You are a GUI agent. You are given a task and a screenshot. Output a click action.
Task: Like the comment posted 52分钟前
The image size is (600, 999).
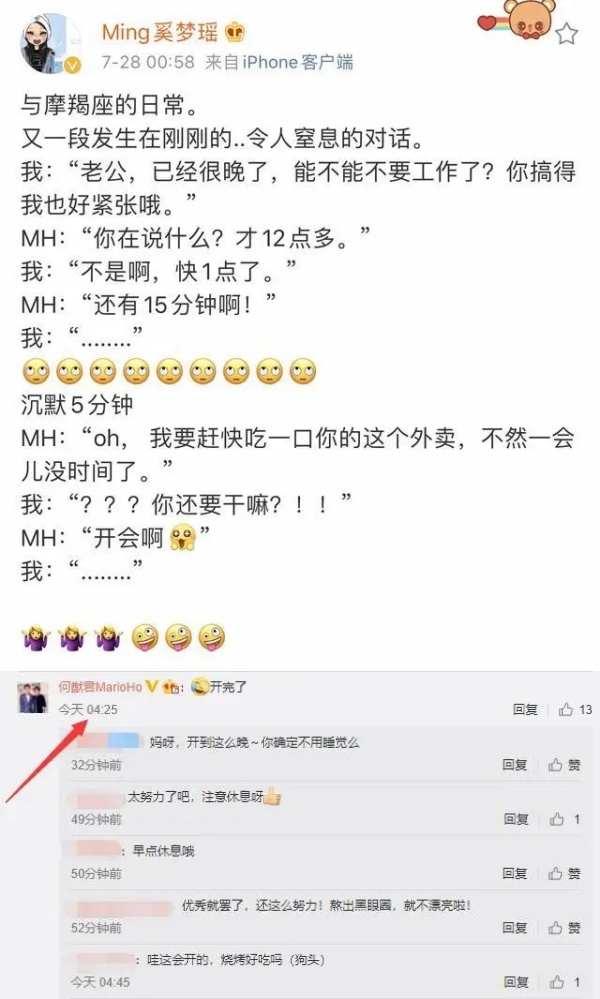tap(564, 928)
